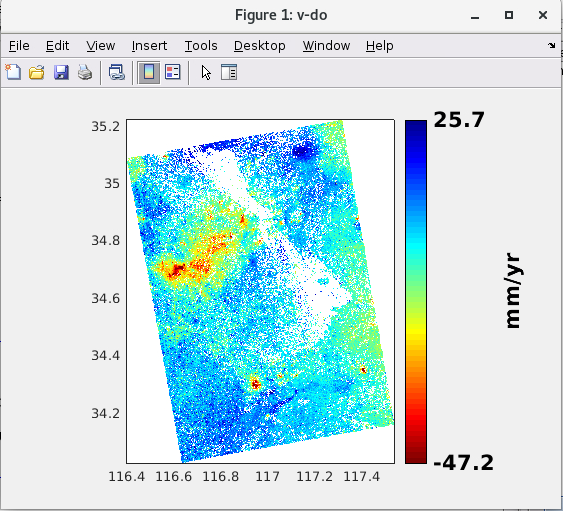Save the figure using the floppy disk icon
Image resolution: width=563 pixels, height=511 pixels.
[61, 72]
